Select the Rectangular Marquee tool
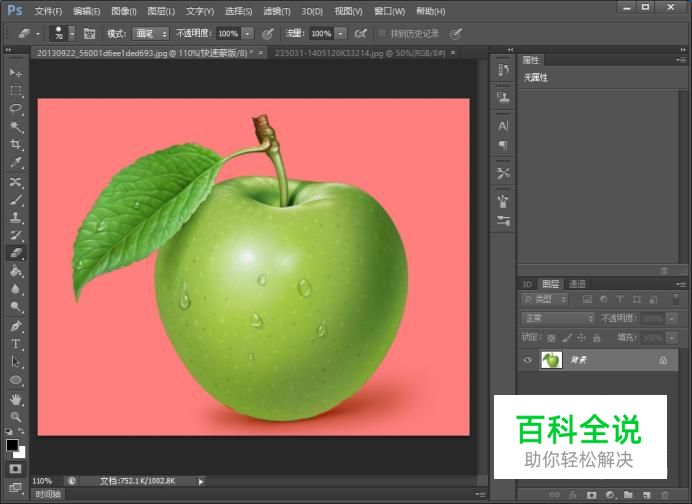Screen dimensions: 692x504 (x=16, y=91)
